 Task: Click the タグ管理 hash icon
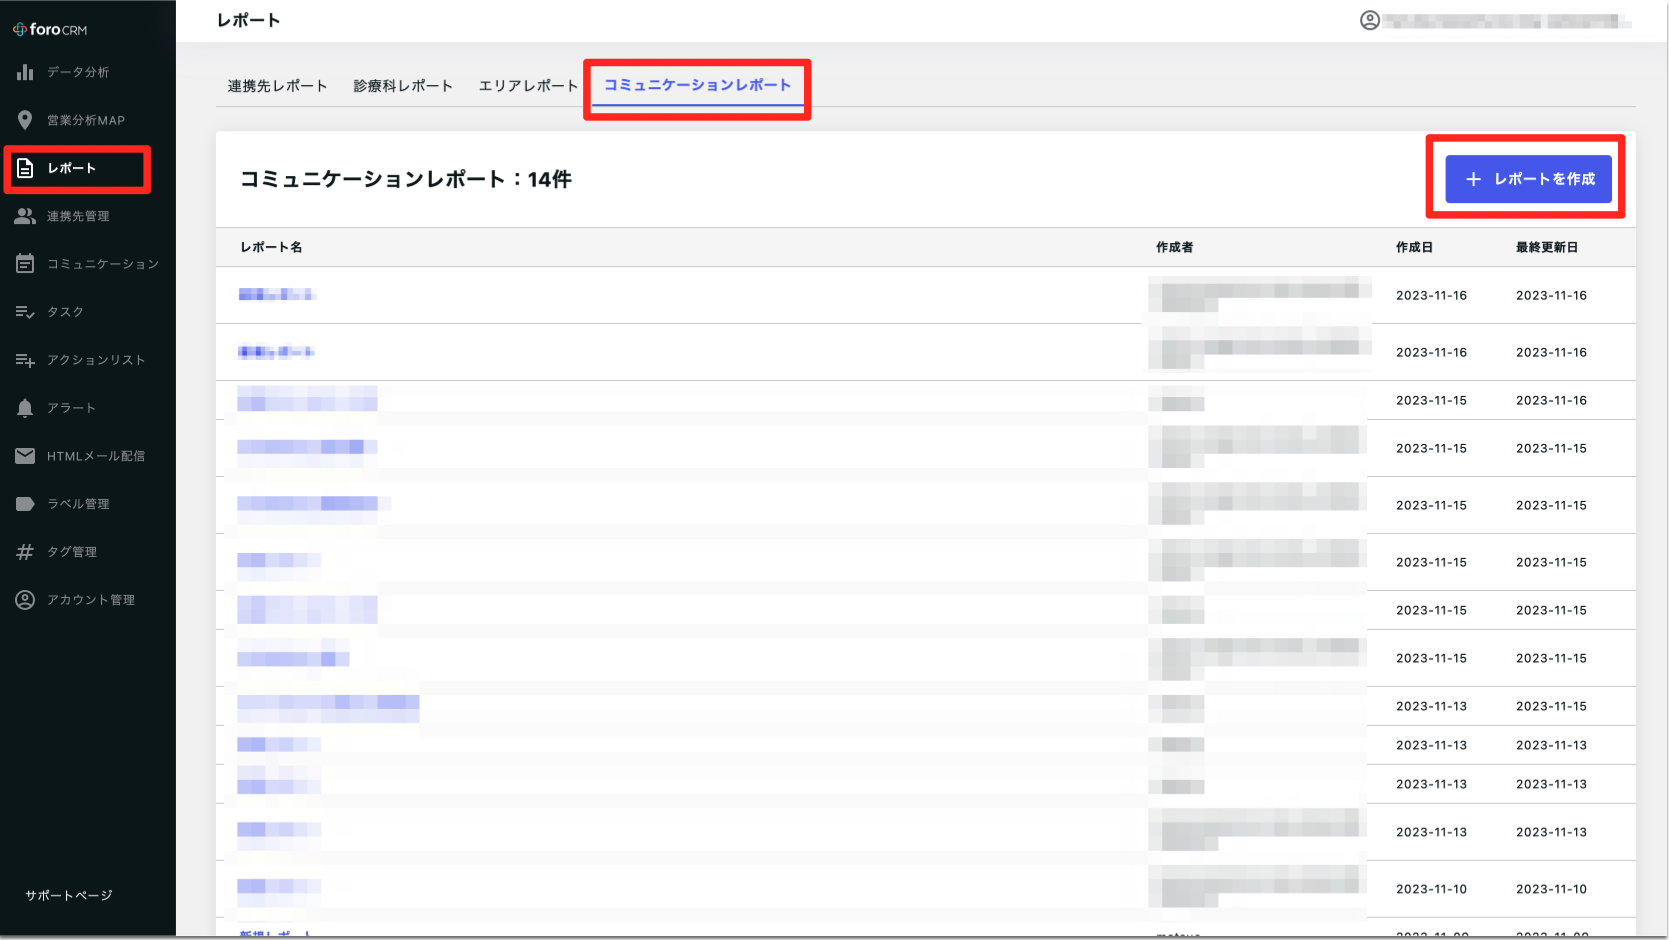(25, 552)
